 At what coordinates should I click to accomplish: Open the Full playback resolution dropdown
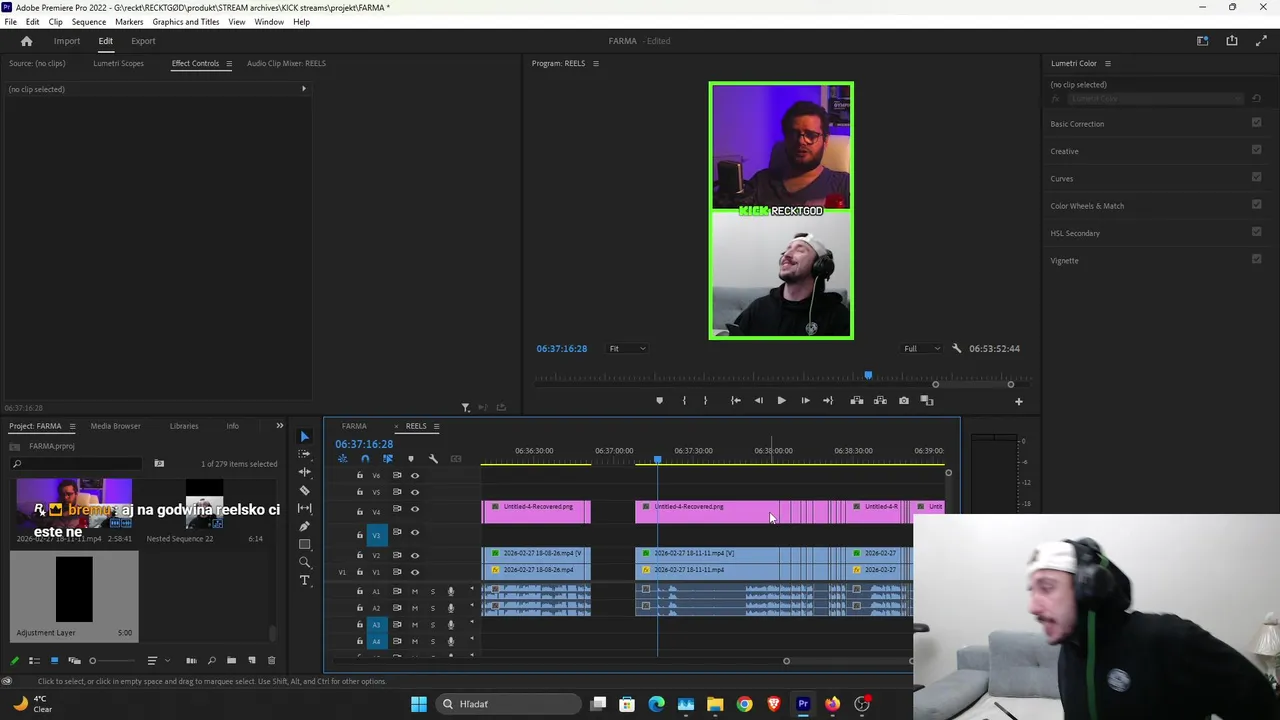(922, 349)
